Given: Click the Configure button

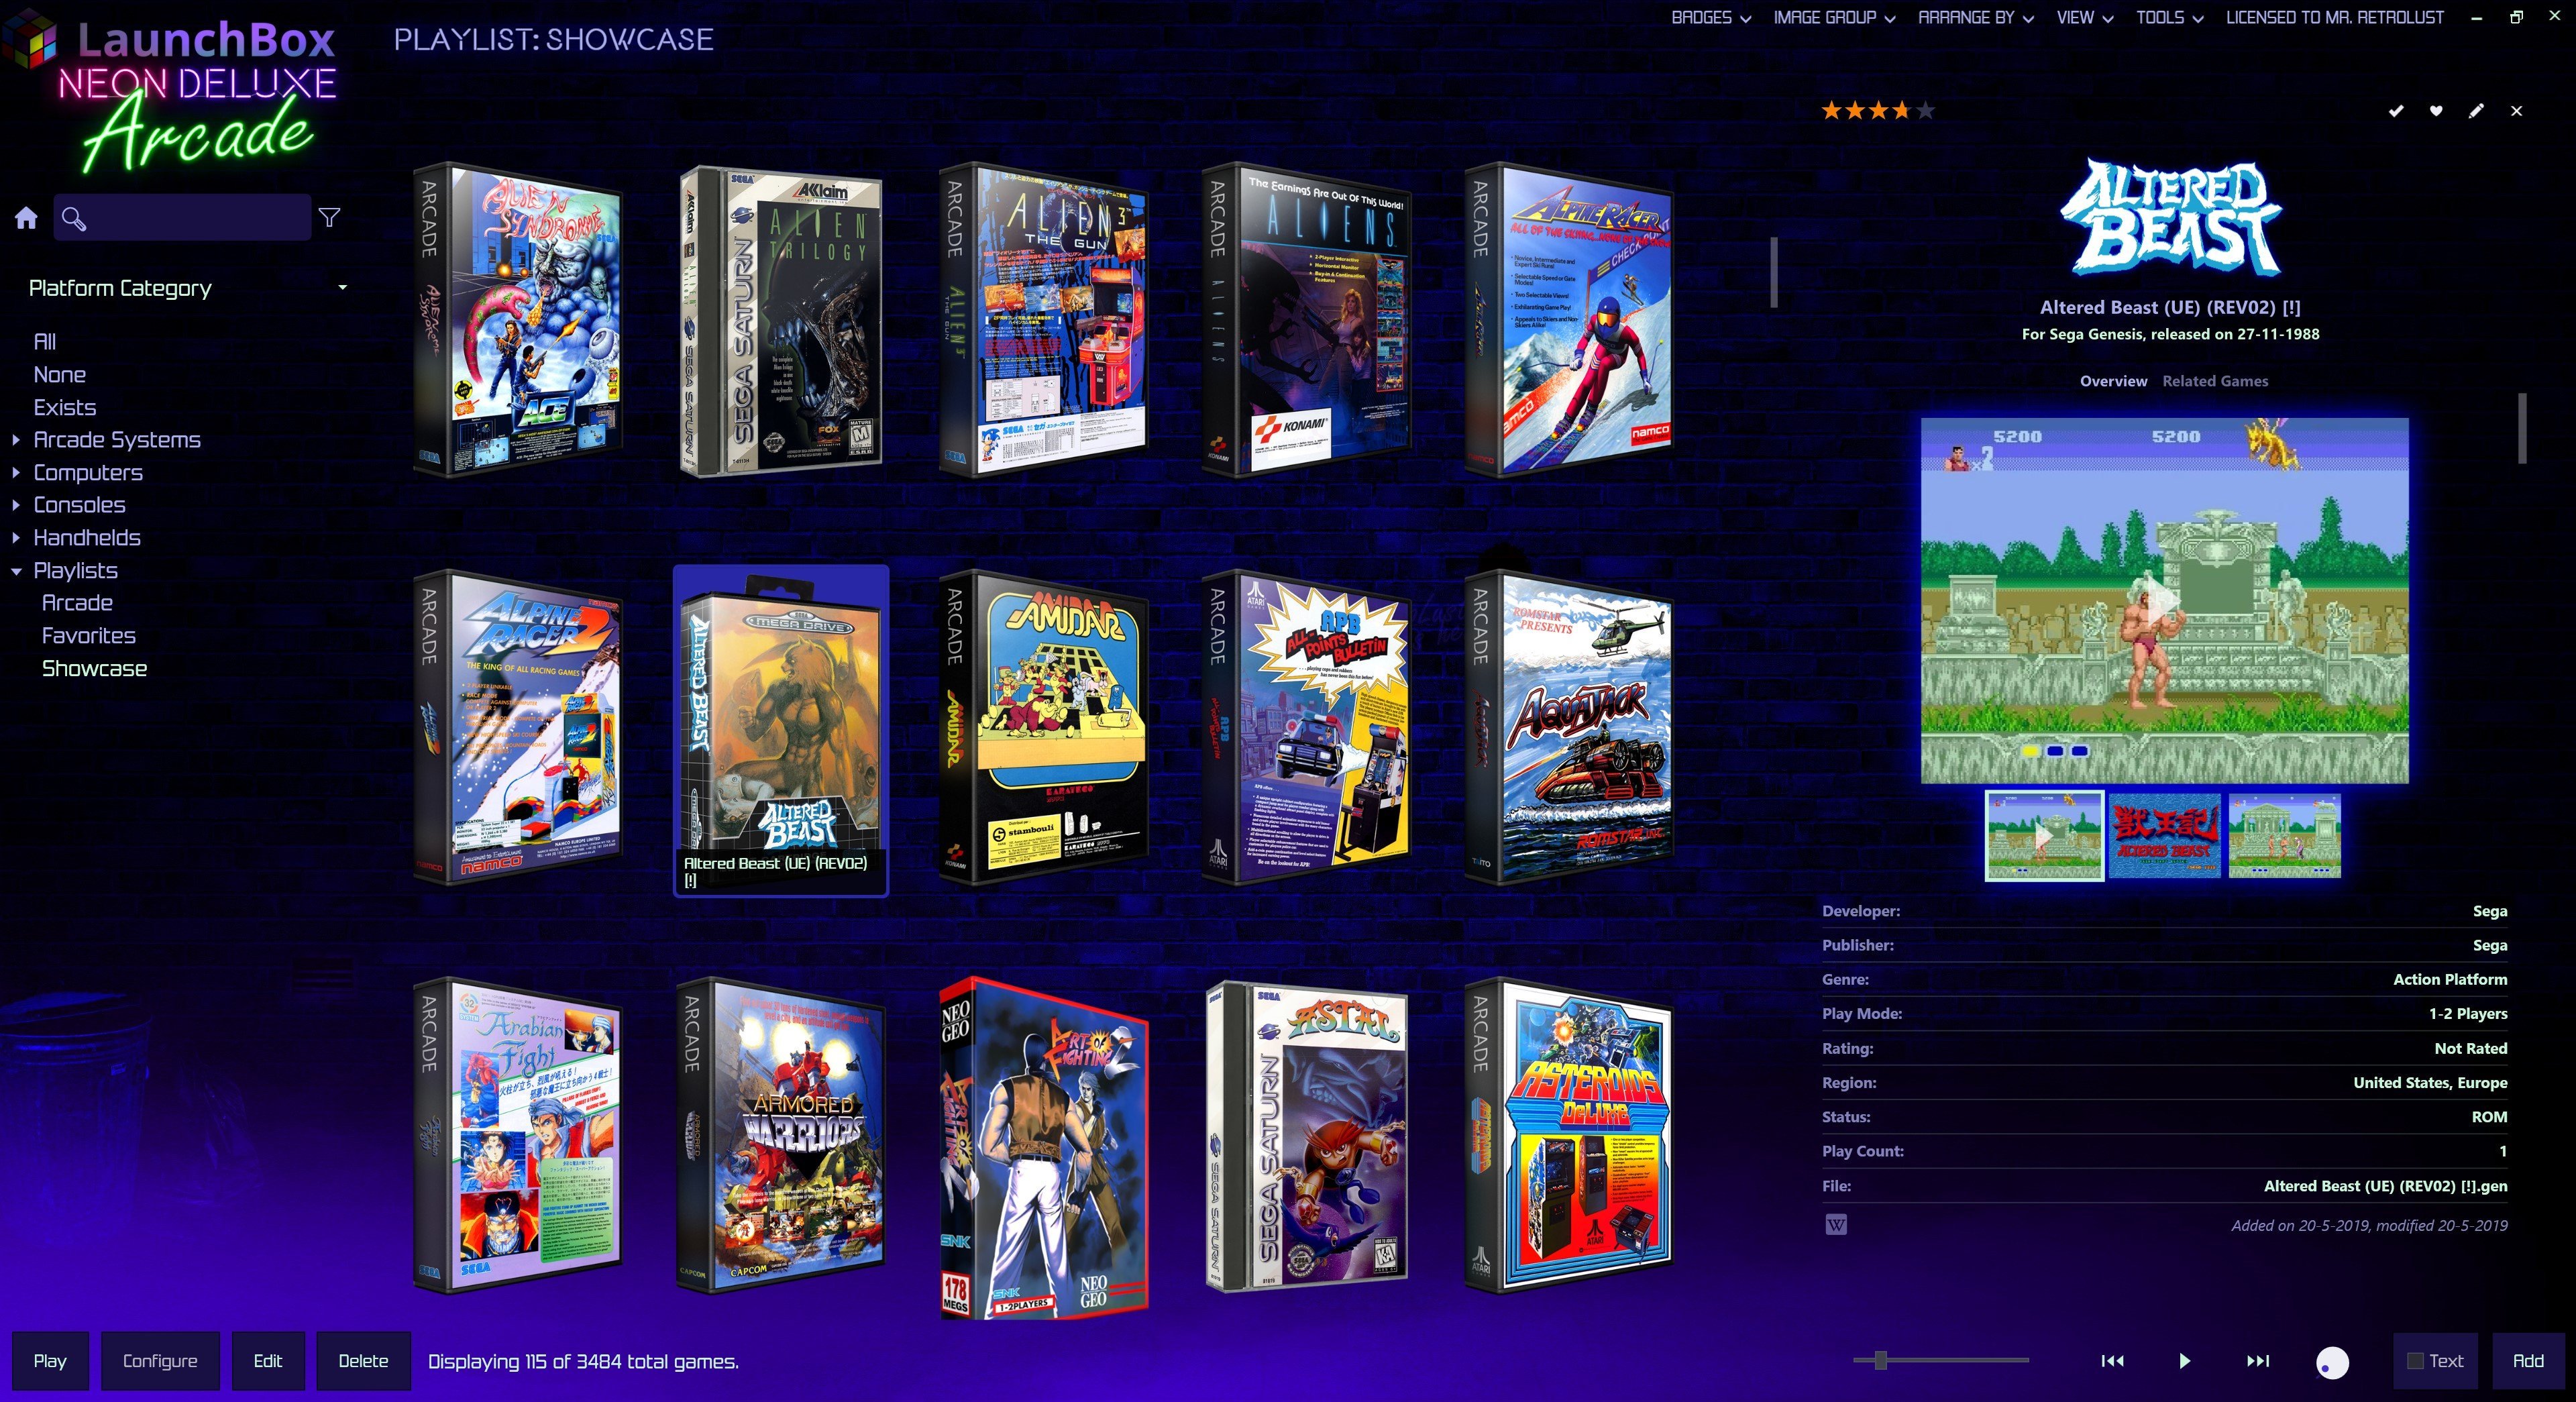Looking at the screenshot, I should (160, 1361).
